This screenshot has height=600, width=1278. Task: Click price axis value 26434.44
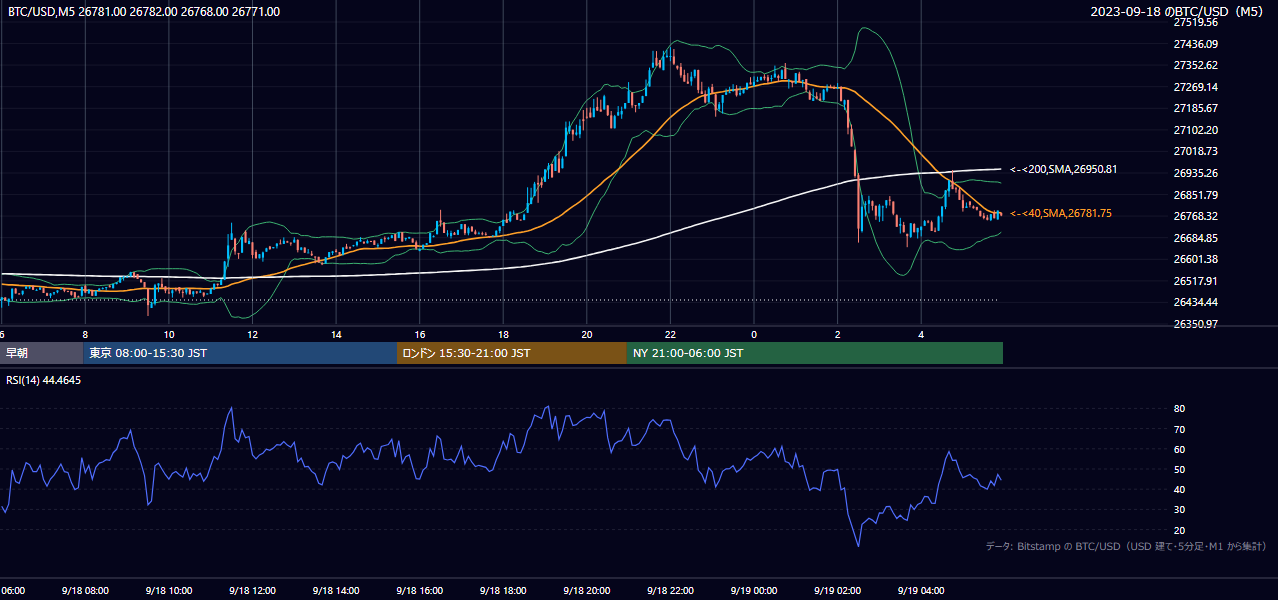point(1195,302)
